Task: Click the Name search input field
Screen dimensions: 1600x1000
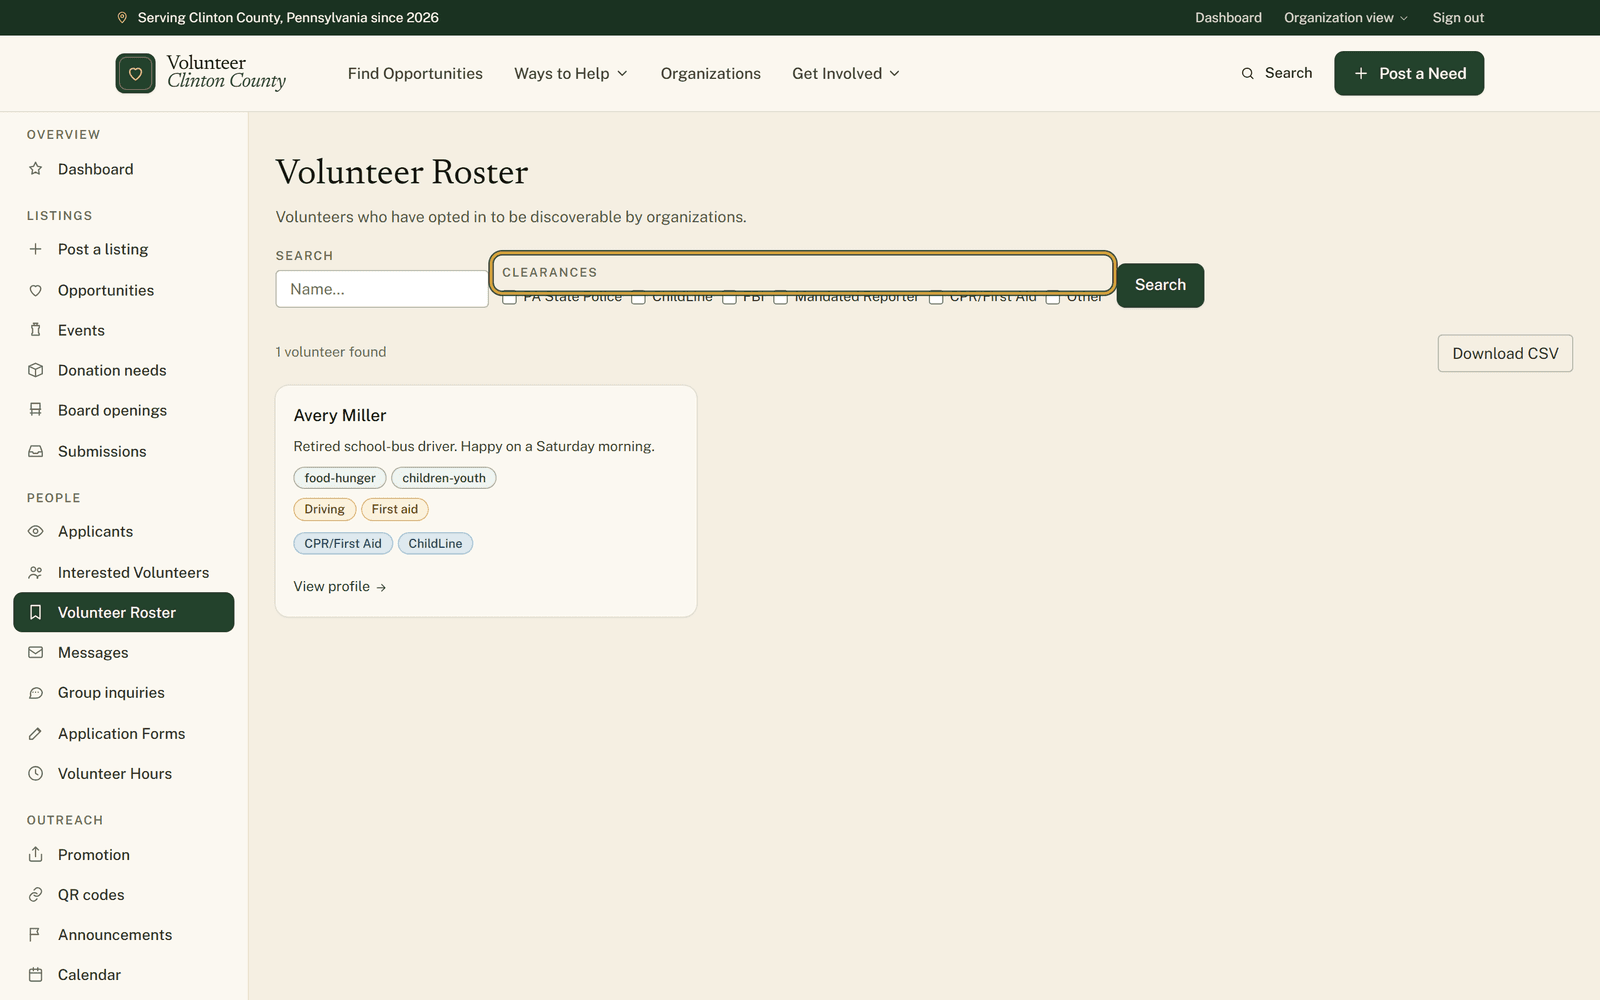Action: [x=382, y=289]
